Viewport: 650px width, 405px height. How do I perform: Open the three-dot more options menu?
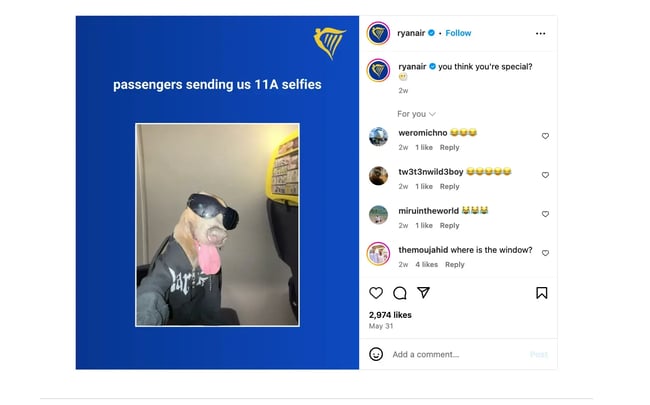(541, 34)
